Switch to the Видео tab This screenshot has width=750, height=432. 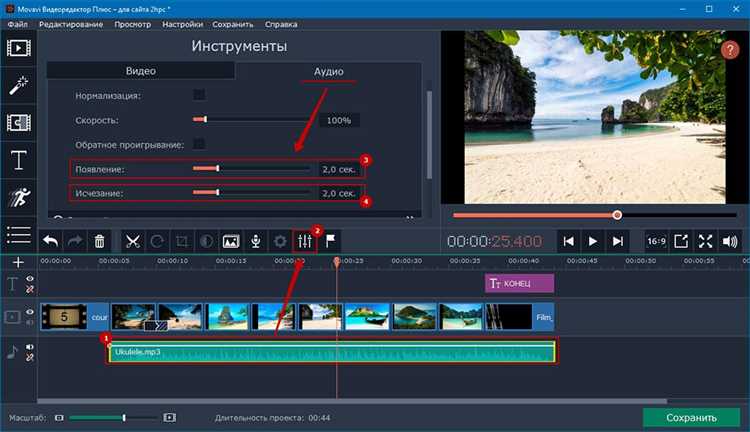click(x=141, y=71)
